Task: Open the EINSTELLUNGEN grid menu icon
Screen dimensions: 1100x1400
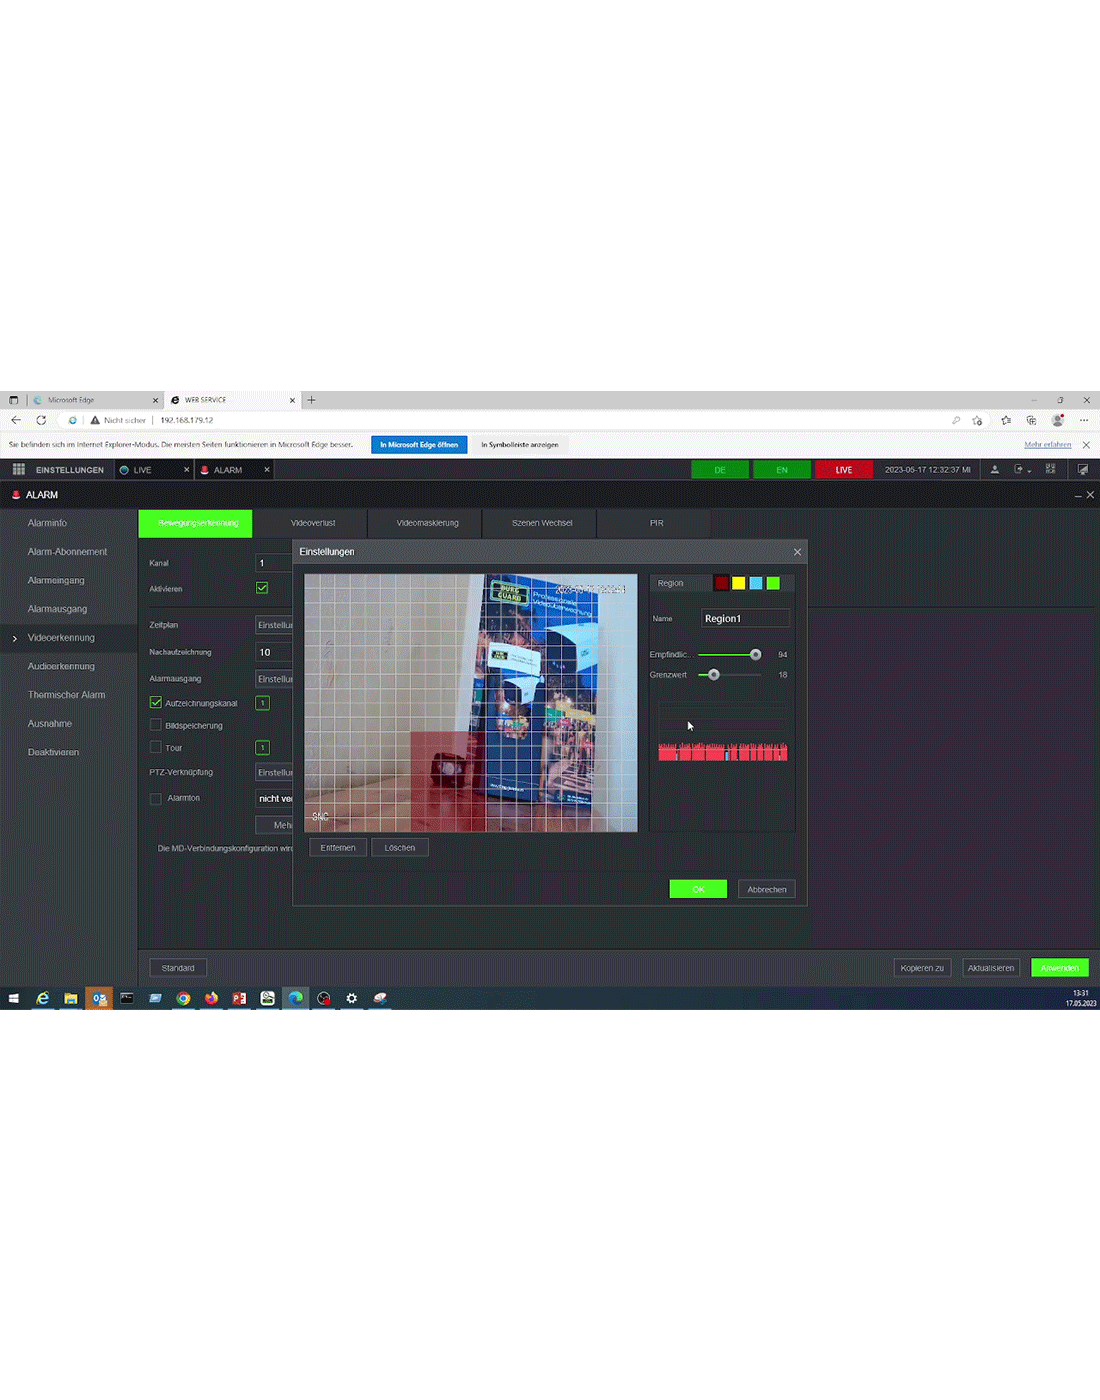Action: pos(18,470)
